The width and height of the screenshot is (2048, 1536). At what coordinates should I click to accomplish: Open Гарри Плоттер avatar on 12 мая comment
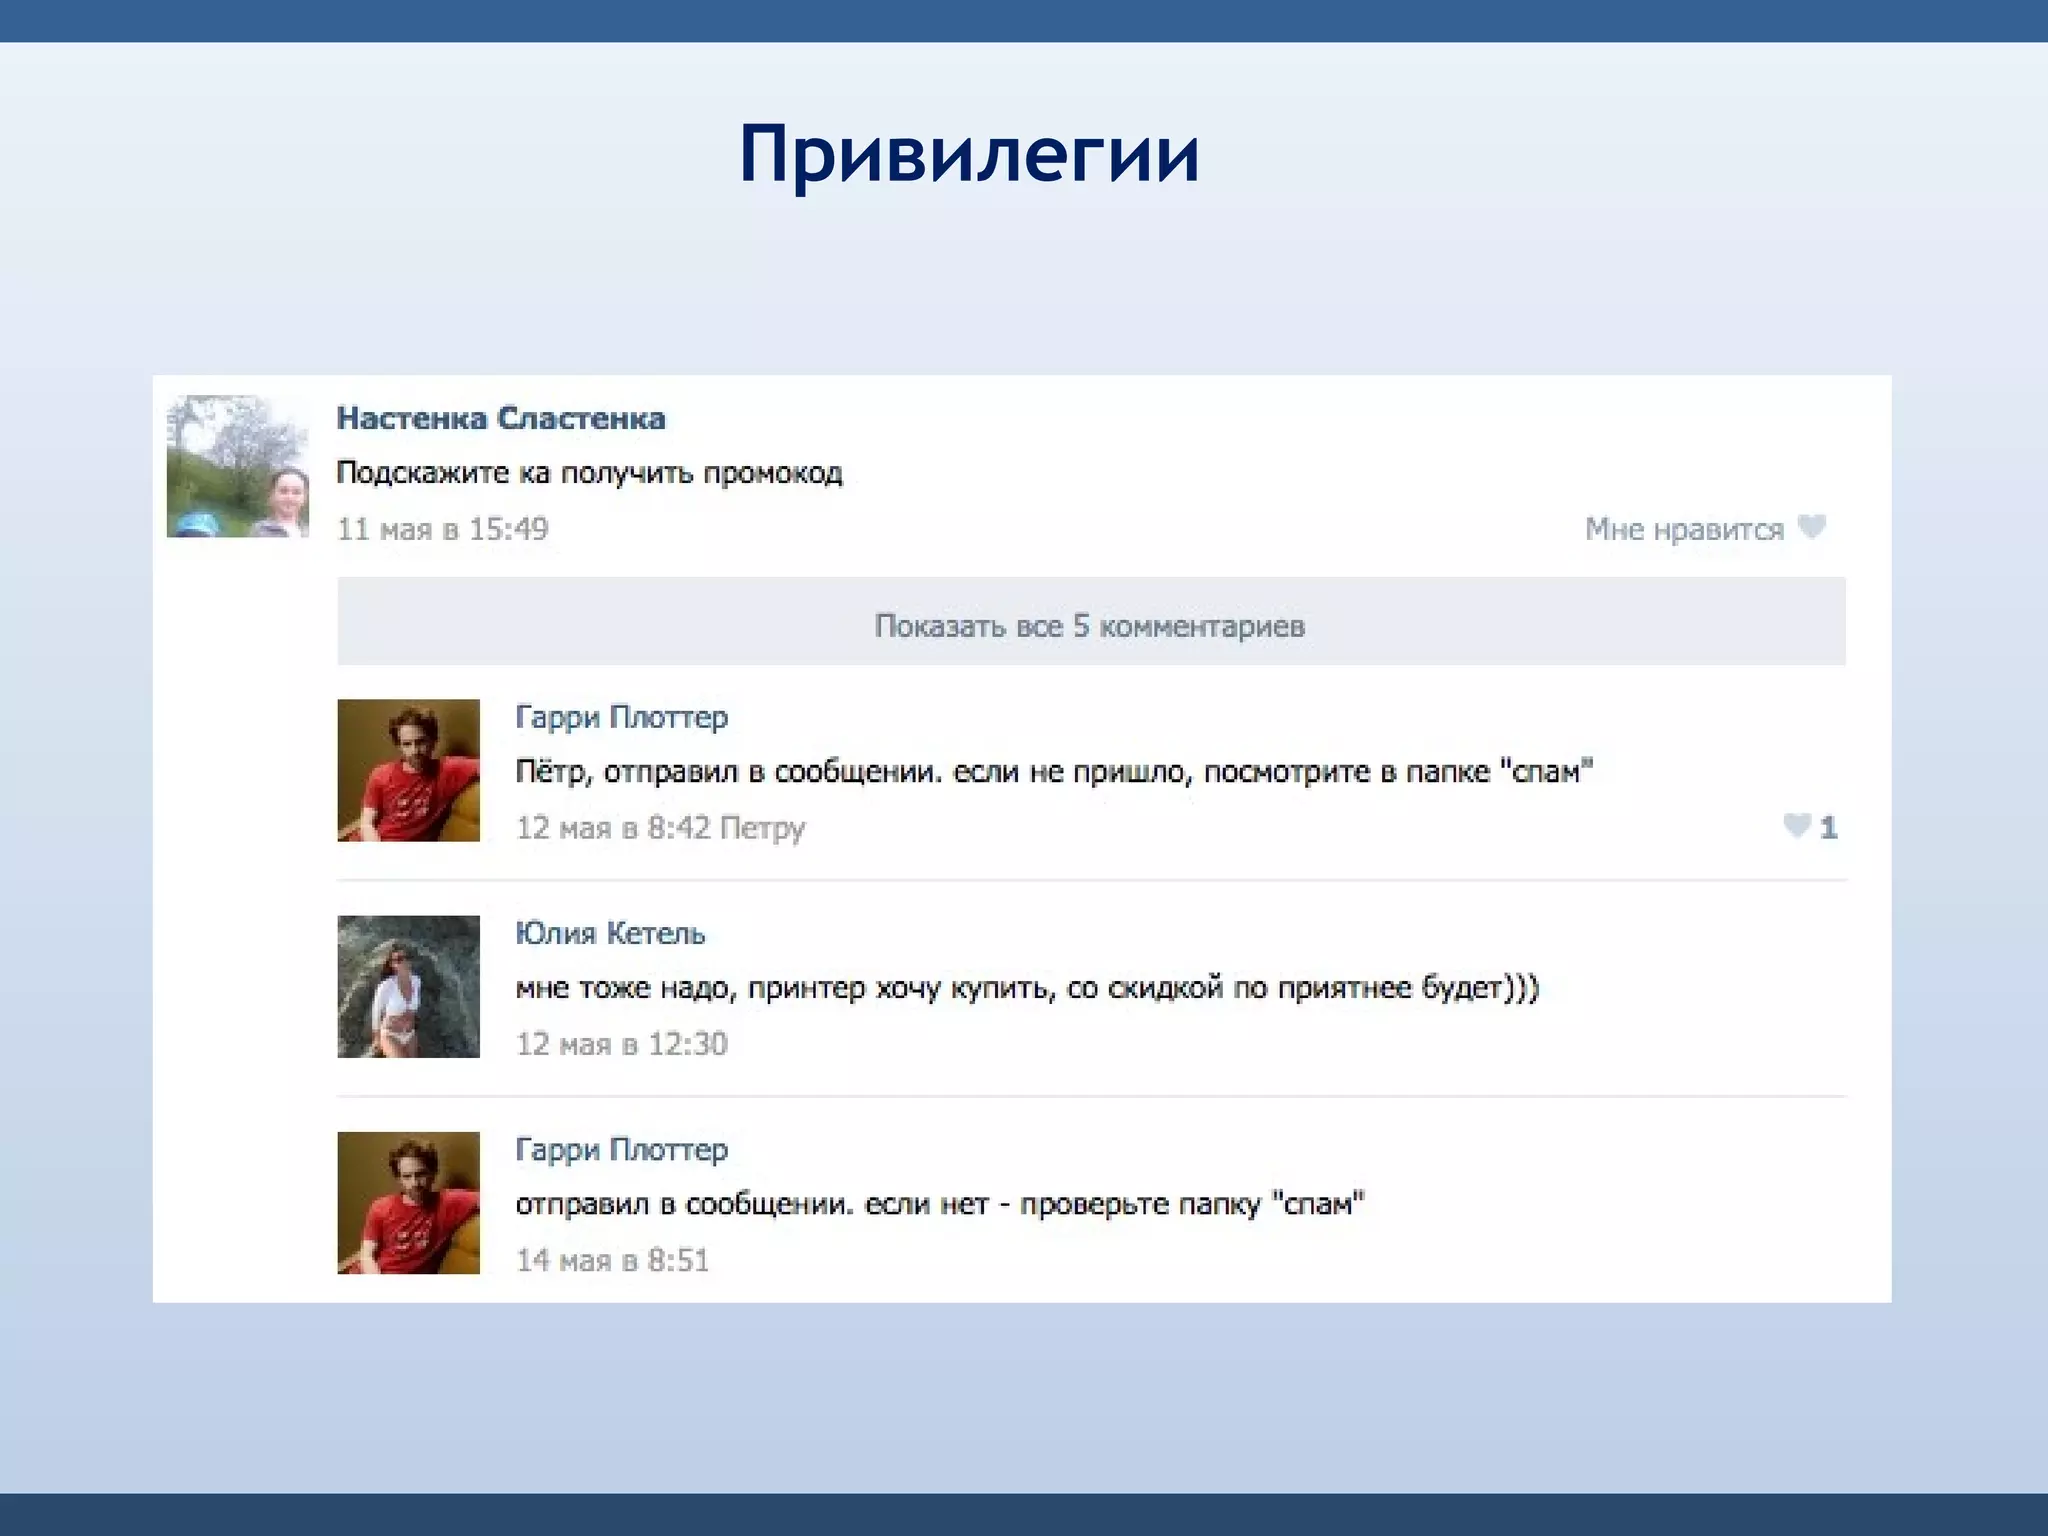[x=408, y=770]
